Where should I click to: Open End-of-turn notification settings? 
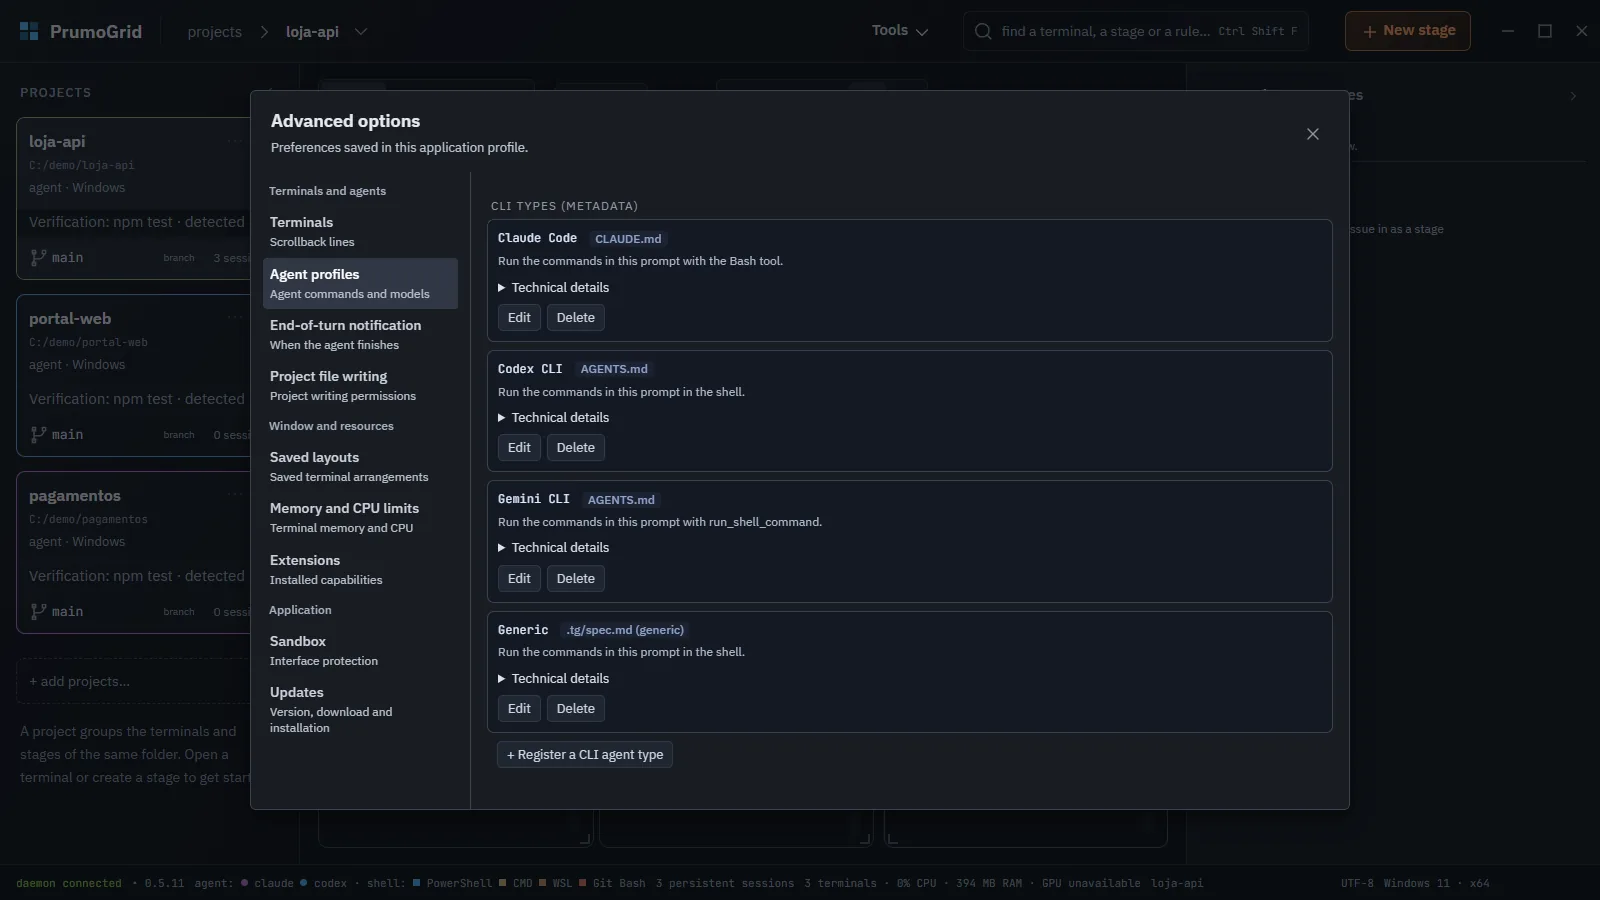point(360,334)
